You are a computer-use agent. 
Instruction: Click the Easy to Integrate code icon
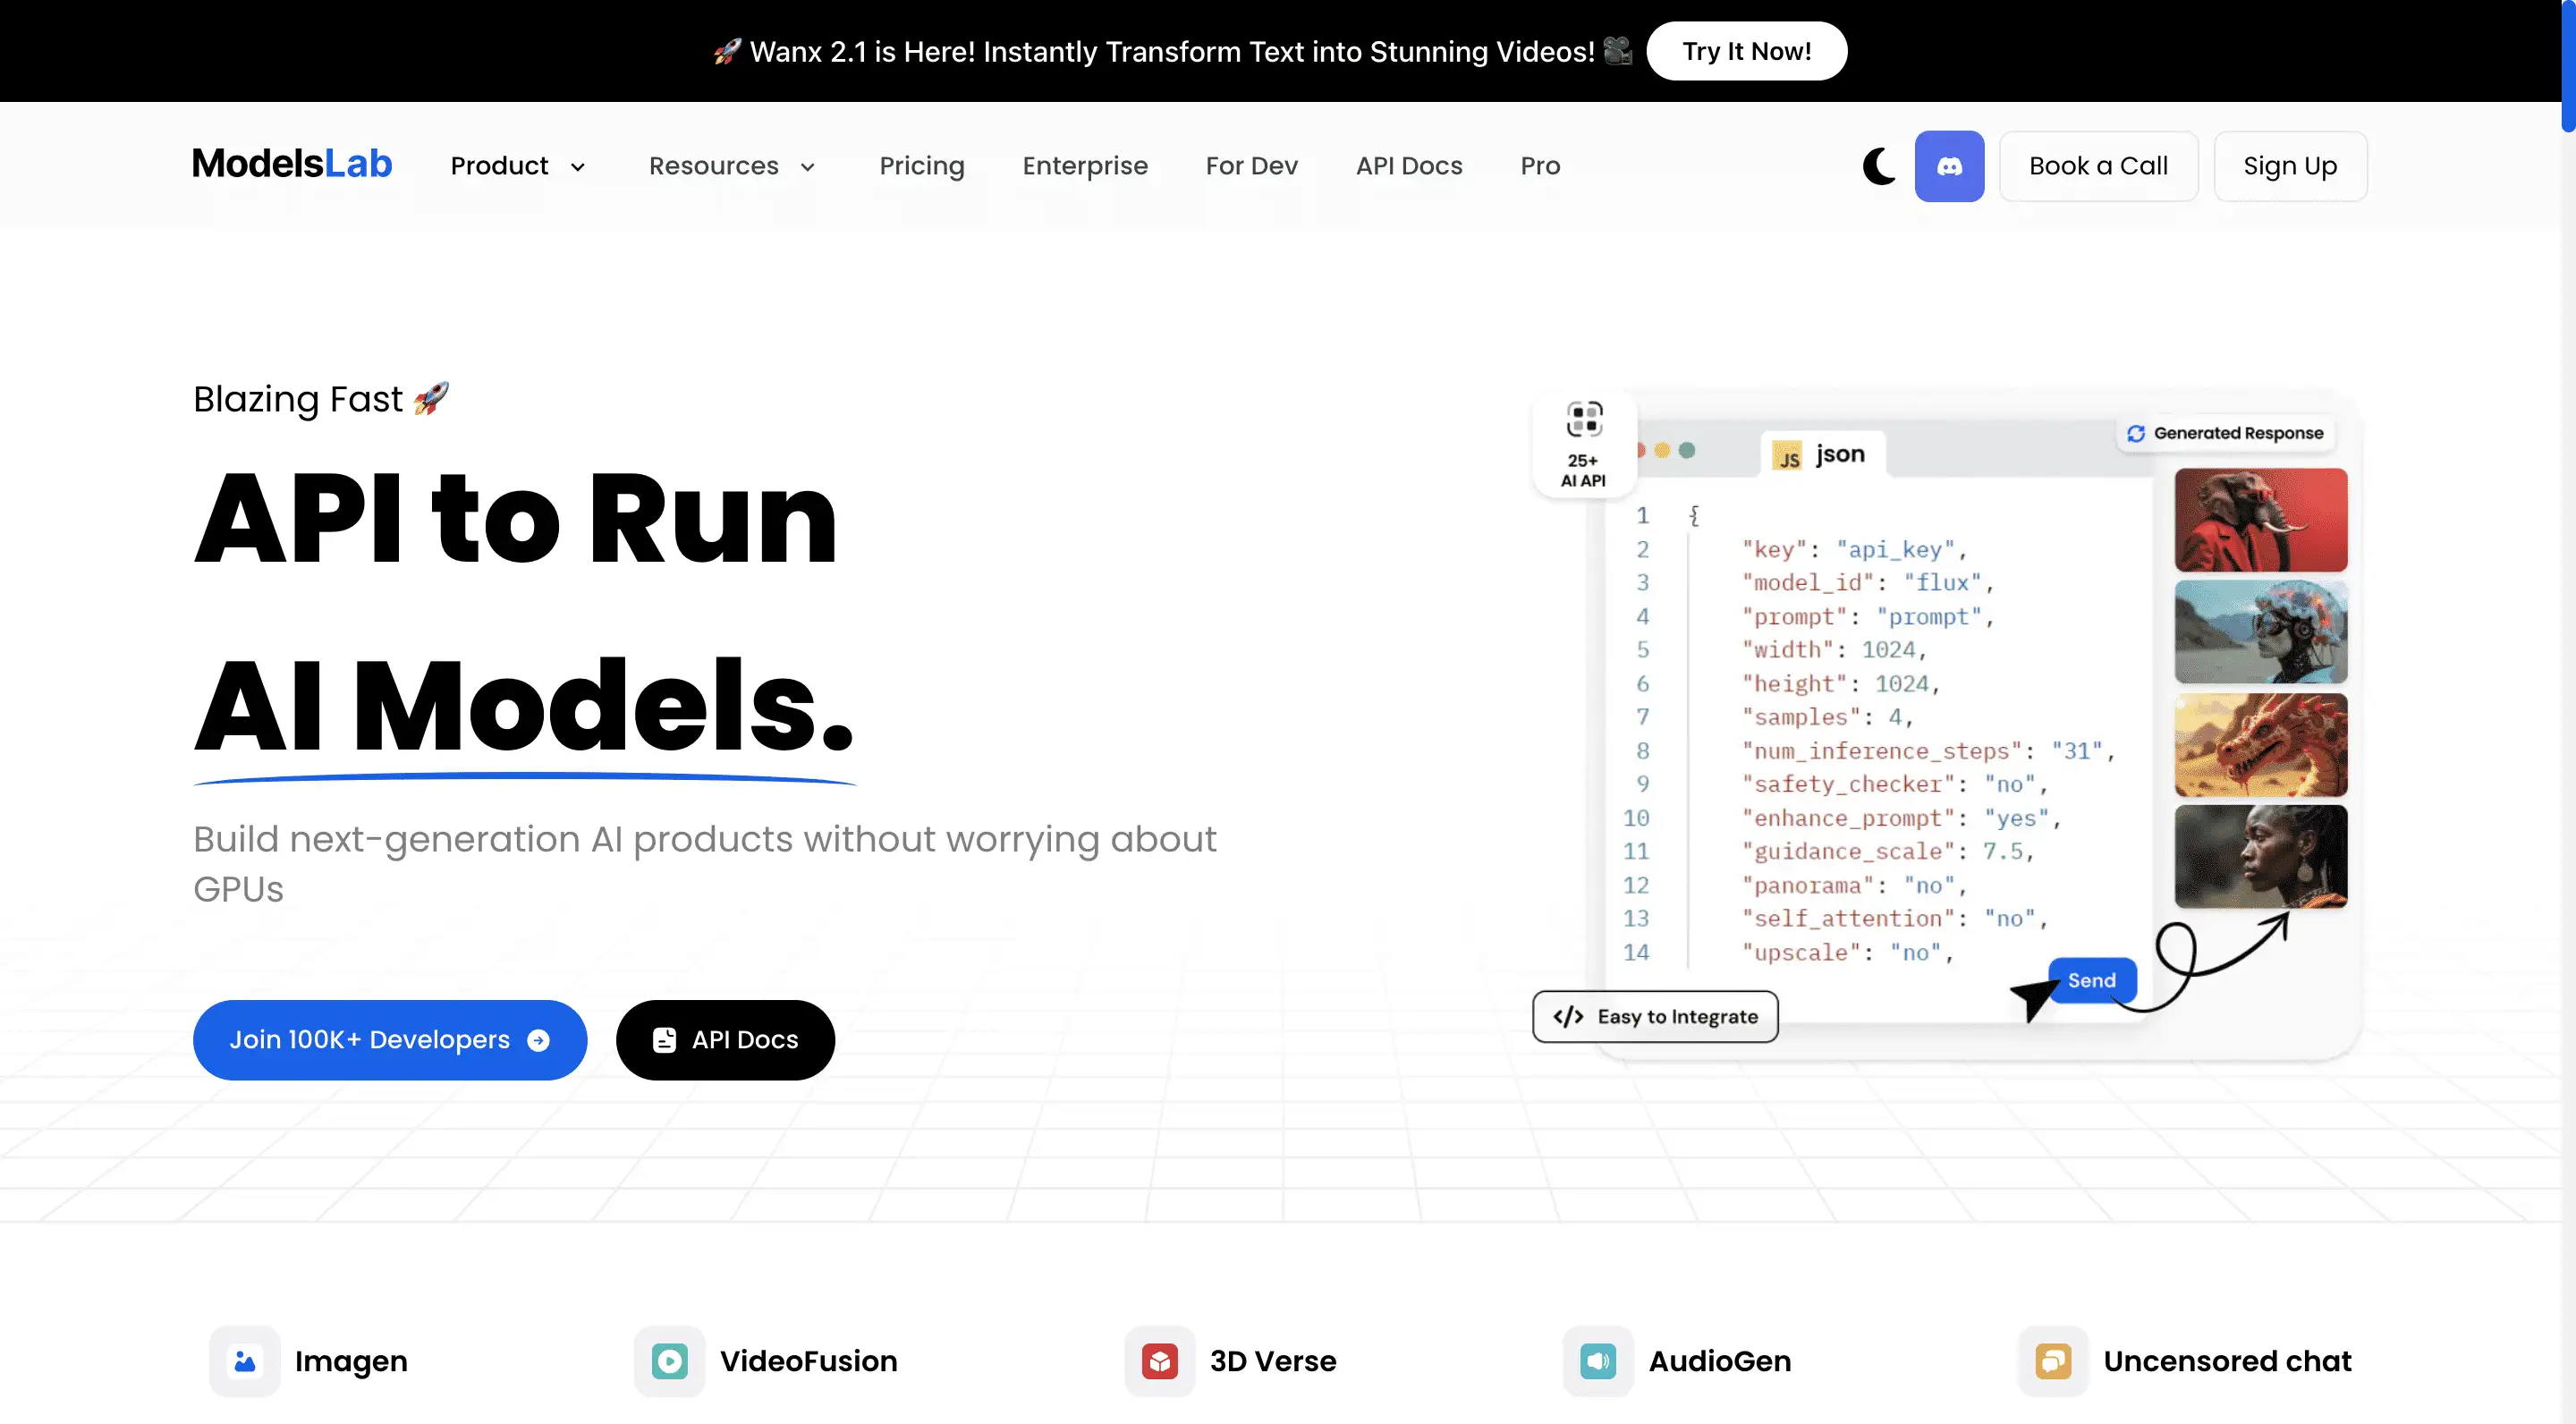click(1569, 1016)
